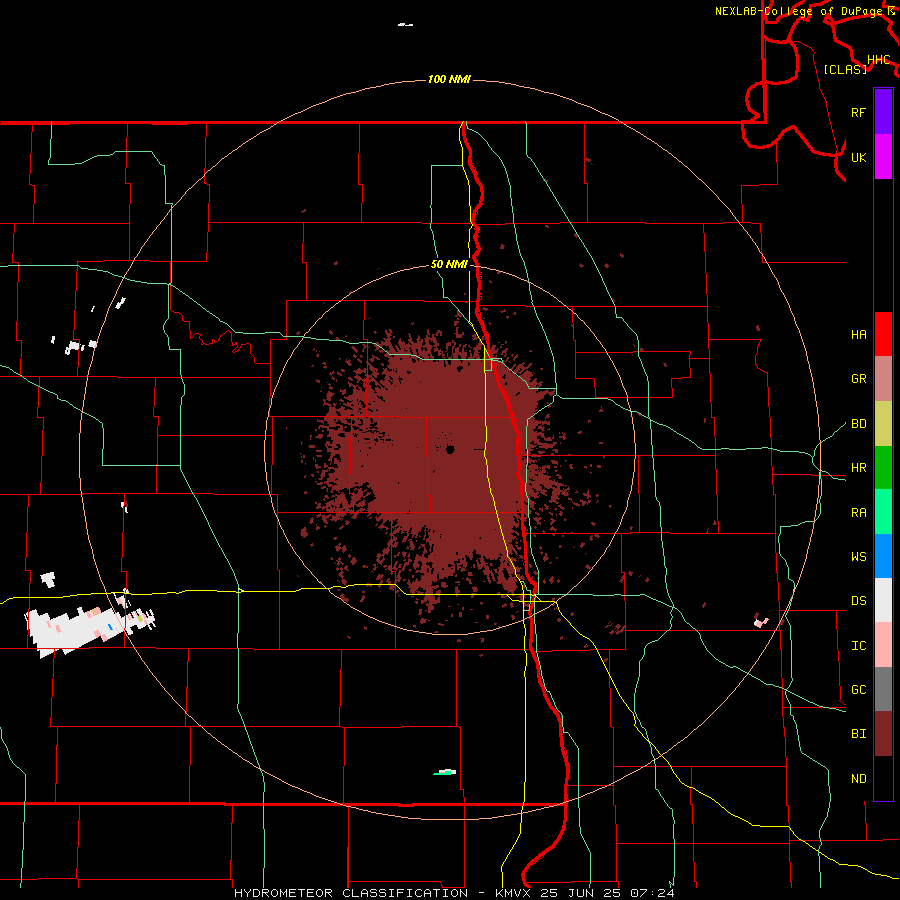Viewport: 900px width, 900px height.
Task: Click the IC legend label
Action: coord(858,646)
